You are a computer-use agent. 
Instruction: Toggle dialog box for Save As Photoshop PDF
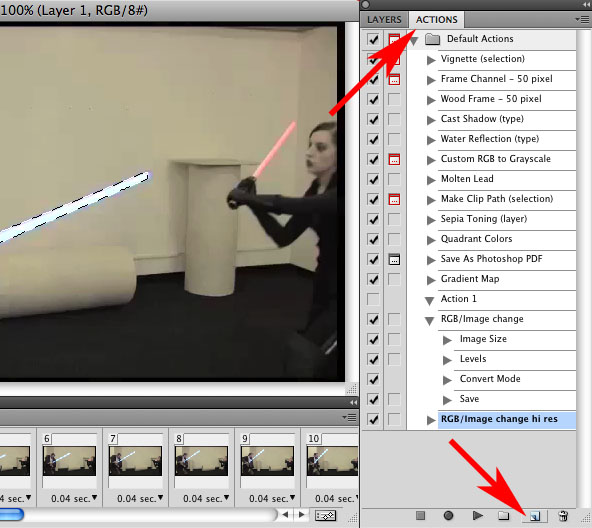394,259
